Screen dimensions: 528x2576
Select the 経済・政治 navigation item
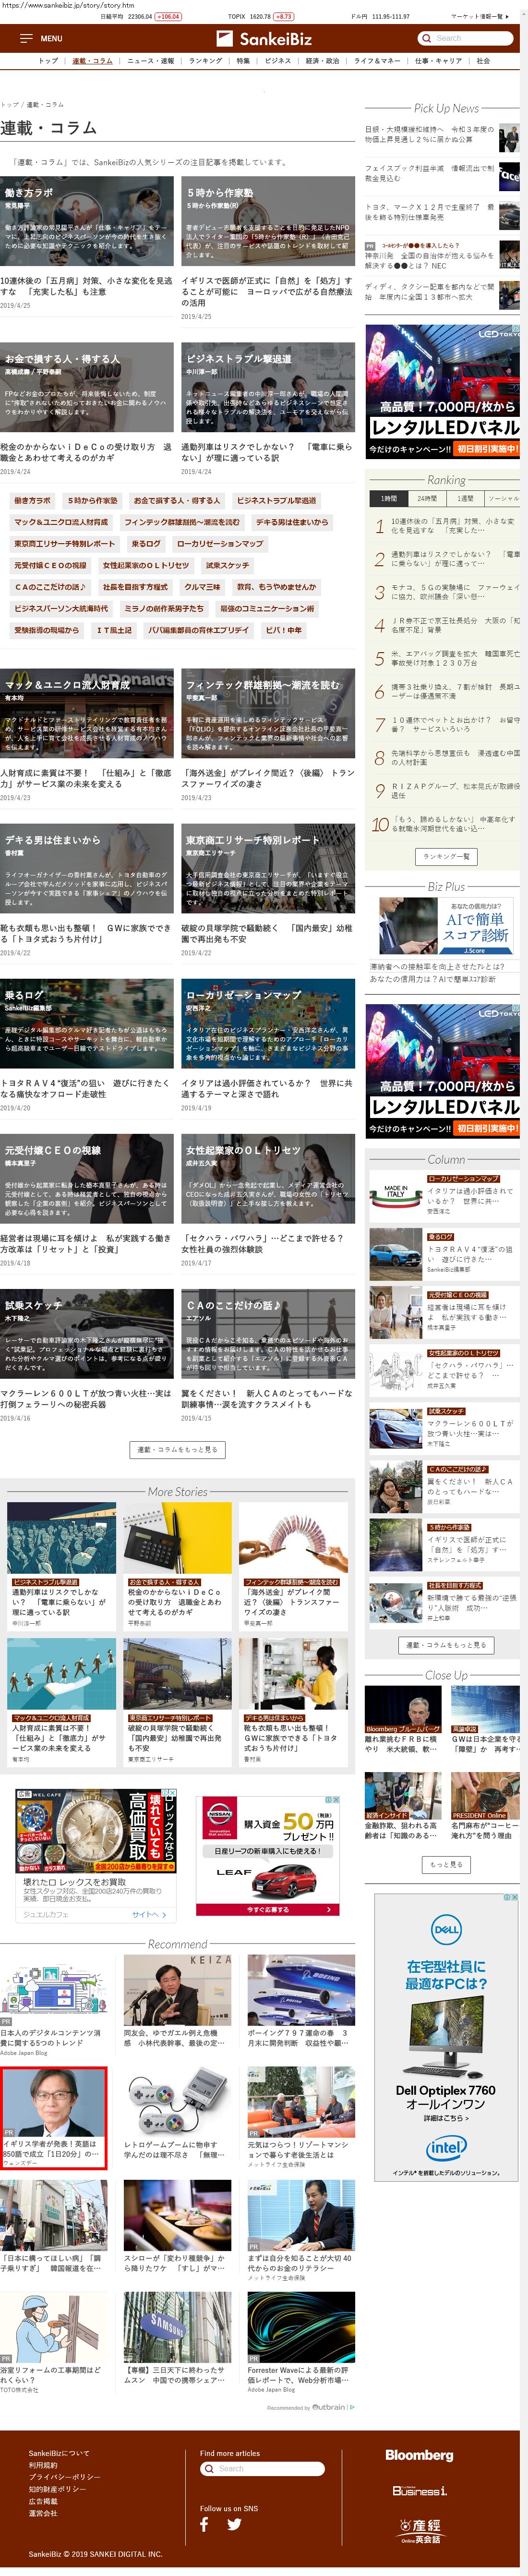point(322,61)
